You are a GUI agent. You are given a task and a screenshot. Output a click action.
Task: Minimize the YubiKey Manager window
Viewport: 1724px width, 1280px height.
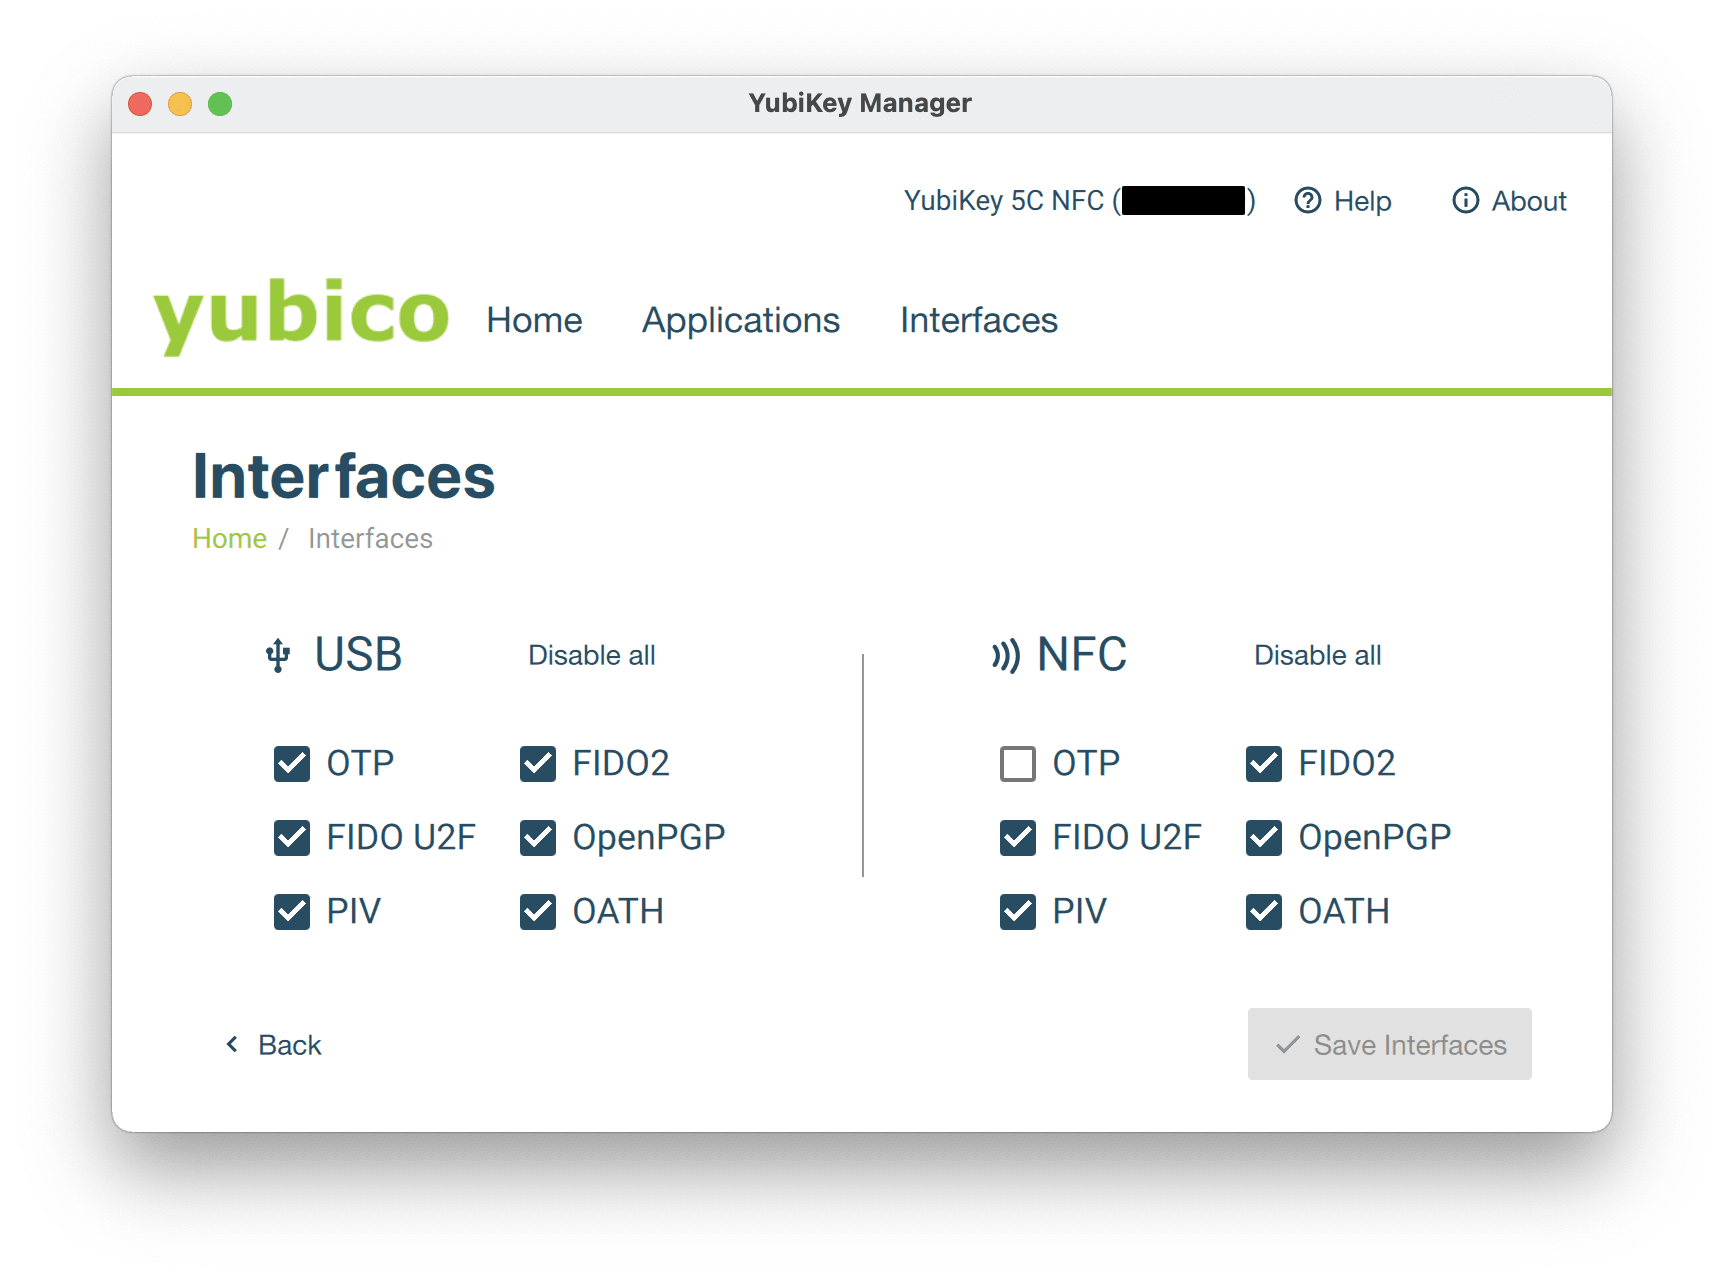point(180,104)
